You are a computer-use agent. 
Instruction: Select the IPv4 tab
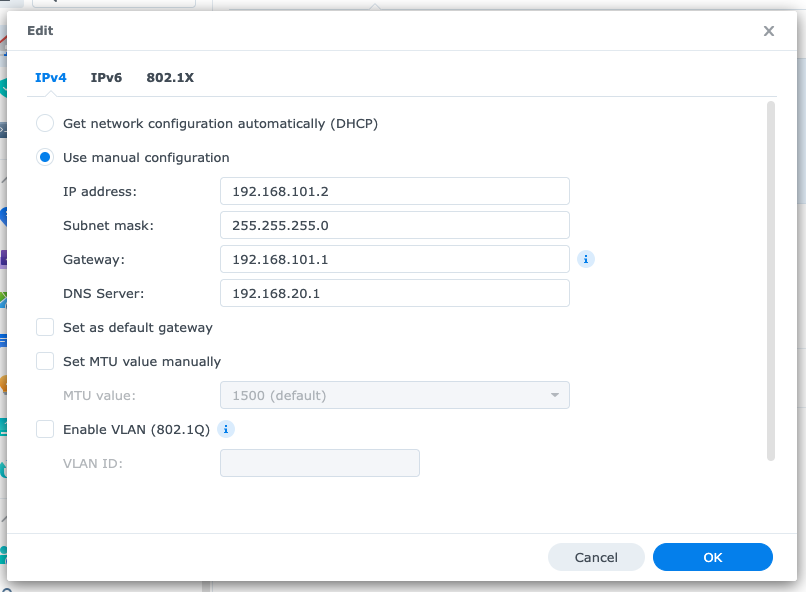tap(51, 77)
